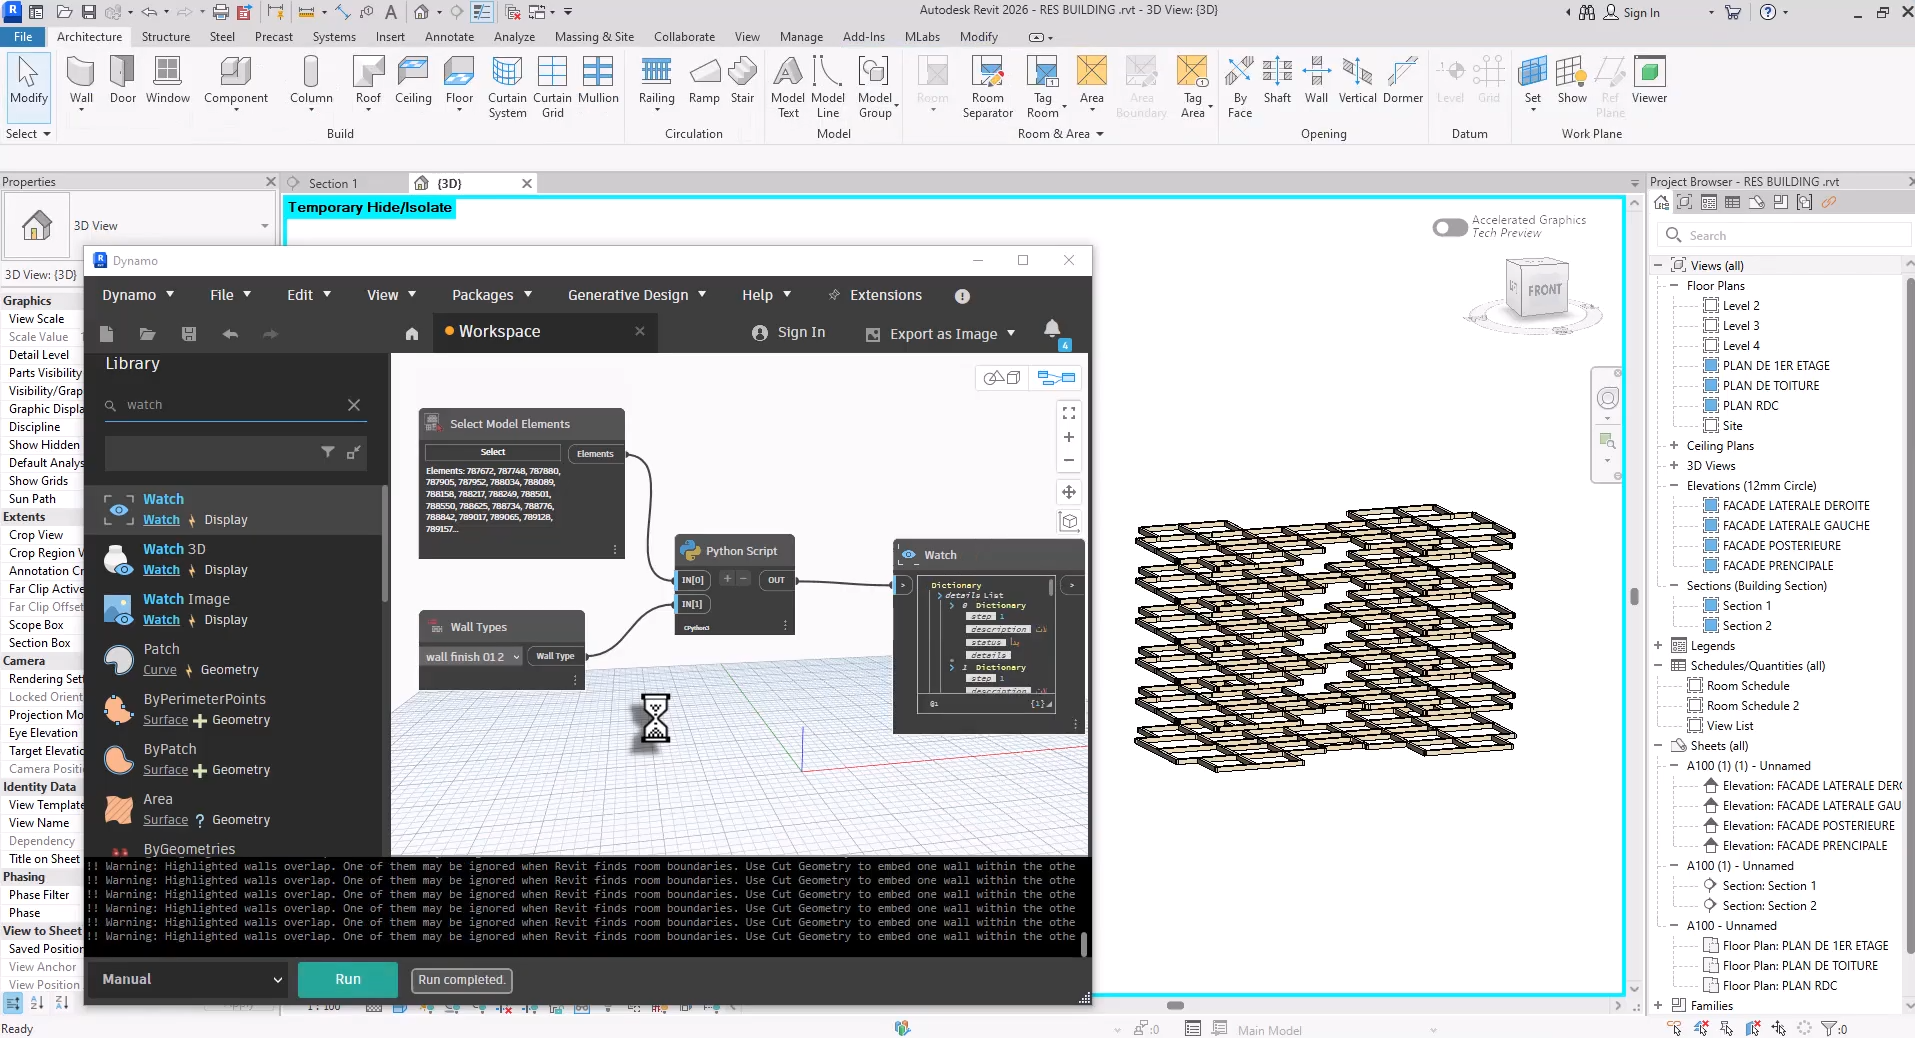The height and width of the screenshot is (1038, 1915).
Task: Click the Level tool in the Datum panel
Action: pos(1450,80)
